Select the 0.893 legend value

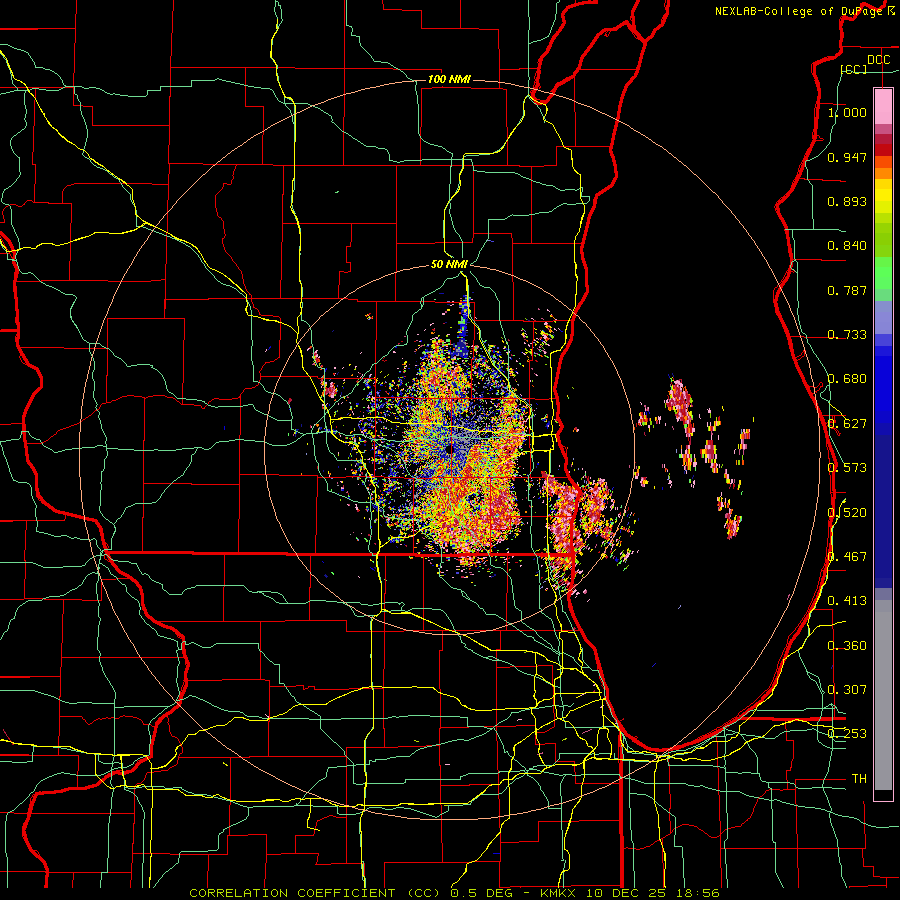click(x=847, y=201)
